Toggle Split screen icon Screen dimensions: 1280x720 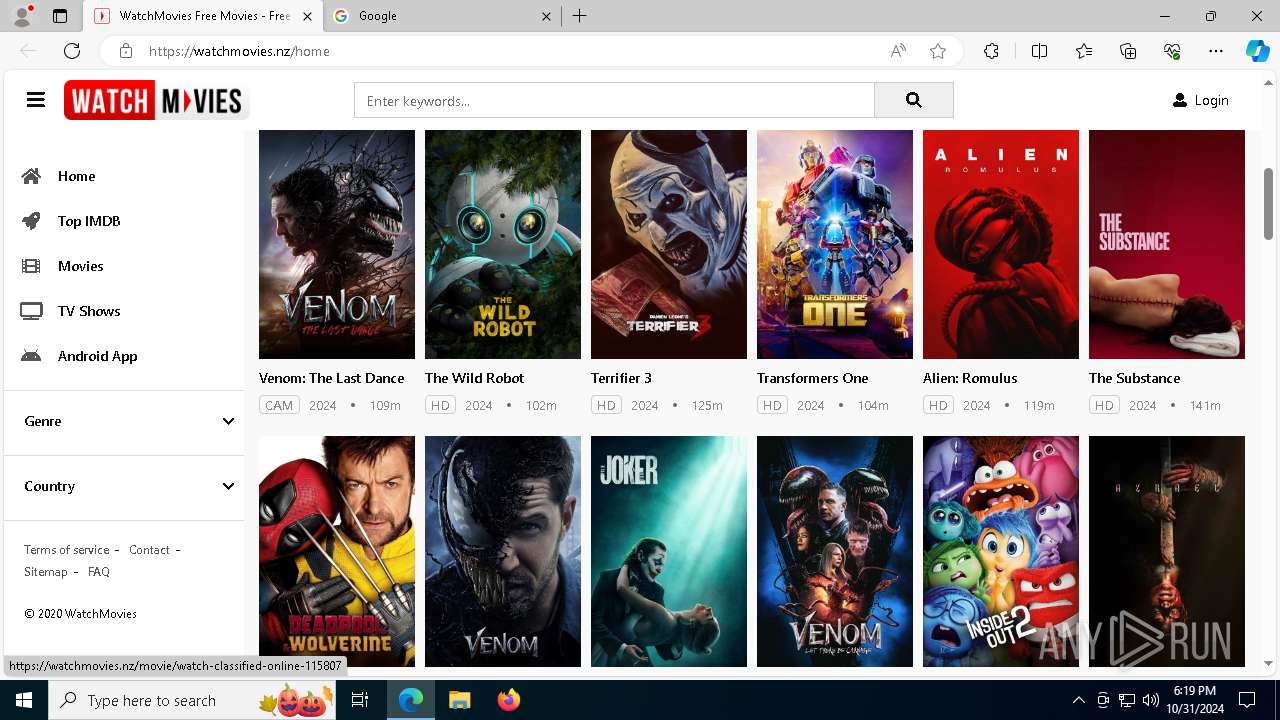click(x=1039, y=51)
